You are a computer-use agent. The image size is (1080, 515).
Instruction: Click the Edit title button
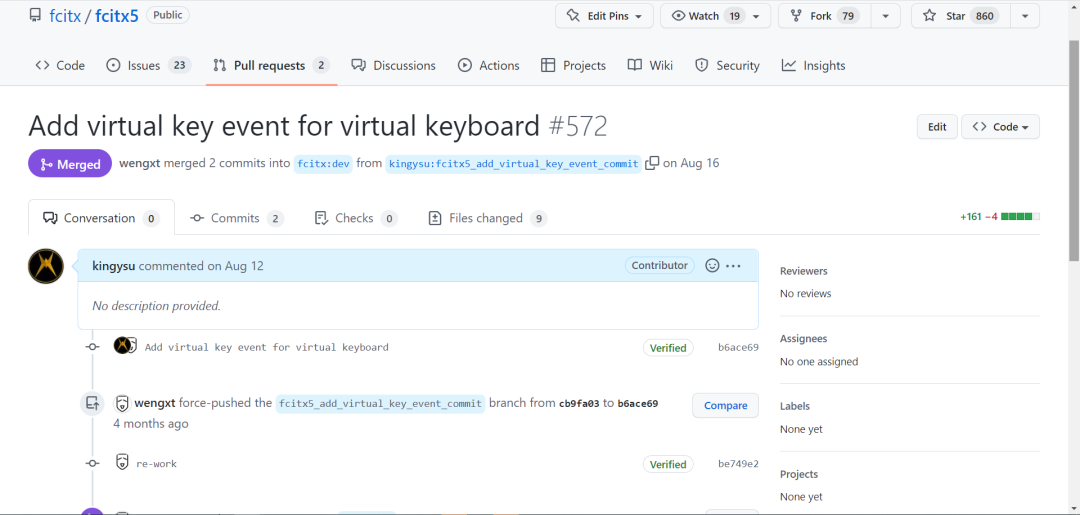click(937, 127)
